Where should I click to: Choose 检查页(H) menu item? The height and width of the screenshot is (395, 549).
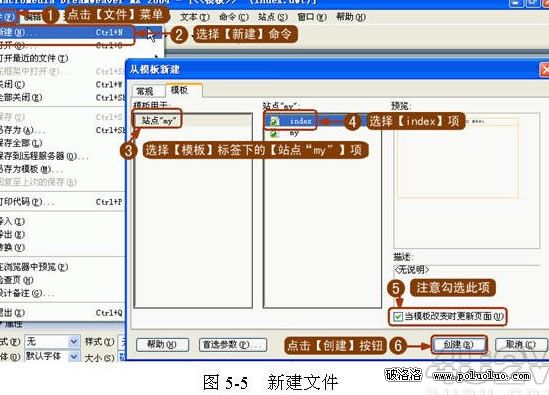tap(63, 280)
